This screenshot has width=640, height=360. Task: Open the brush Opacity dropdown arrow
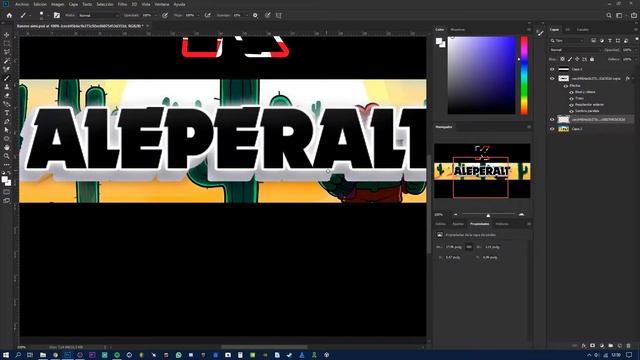click(x=156, y=16)
